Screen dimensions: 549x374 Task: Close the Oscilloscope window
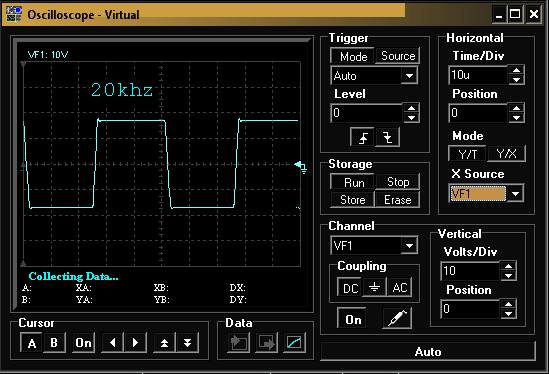pos(534,14)
